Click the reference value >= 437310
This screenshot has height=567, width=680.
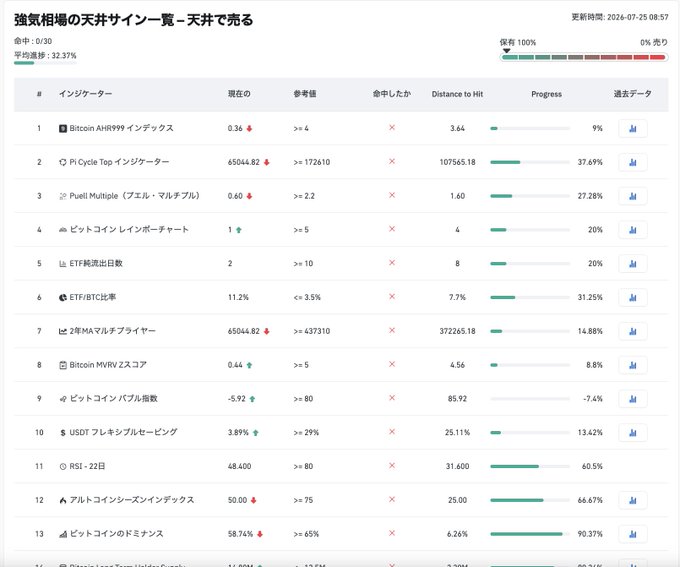tap(312, 331)
